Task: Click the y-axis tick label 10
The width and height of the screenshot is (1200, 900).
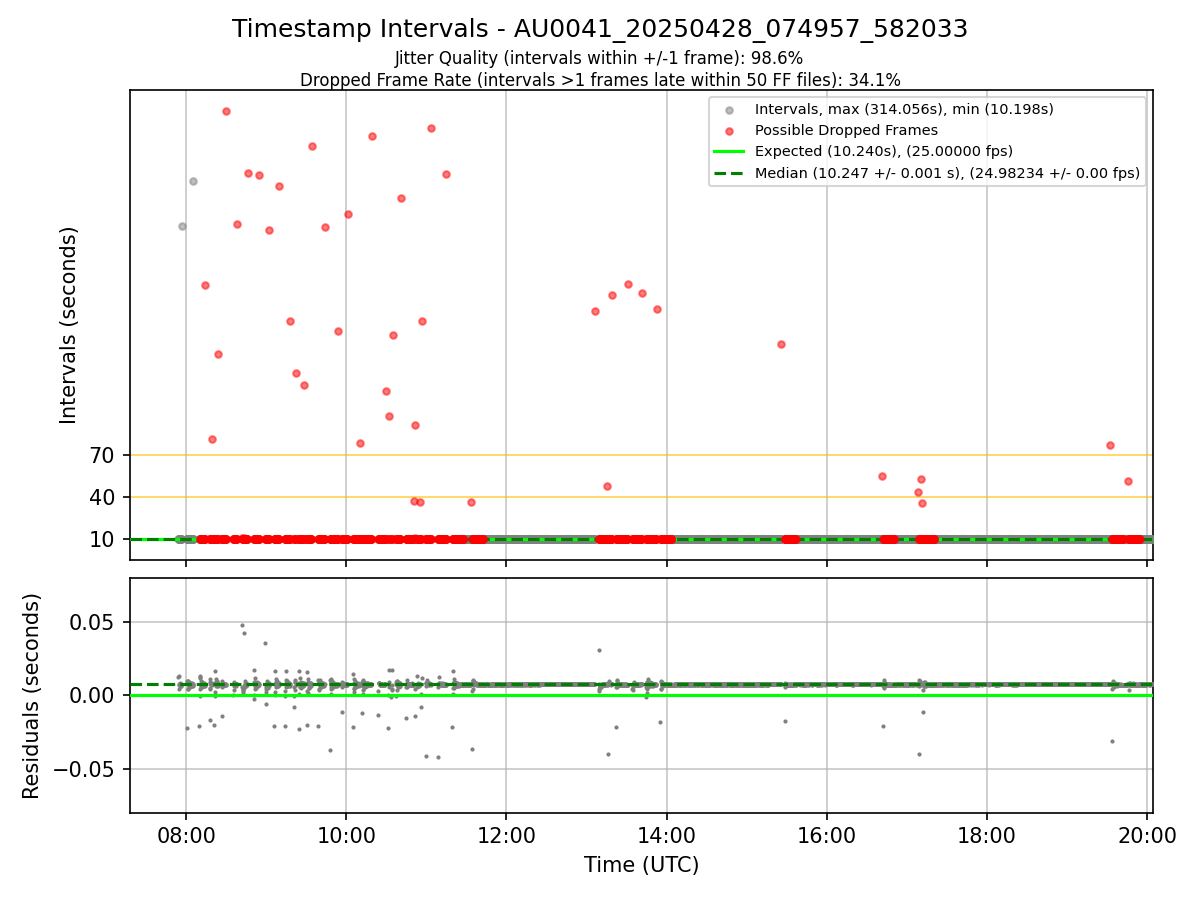Action: (102, 539)
